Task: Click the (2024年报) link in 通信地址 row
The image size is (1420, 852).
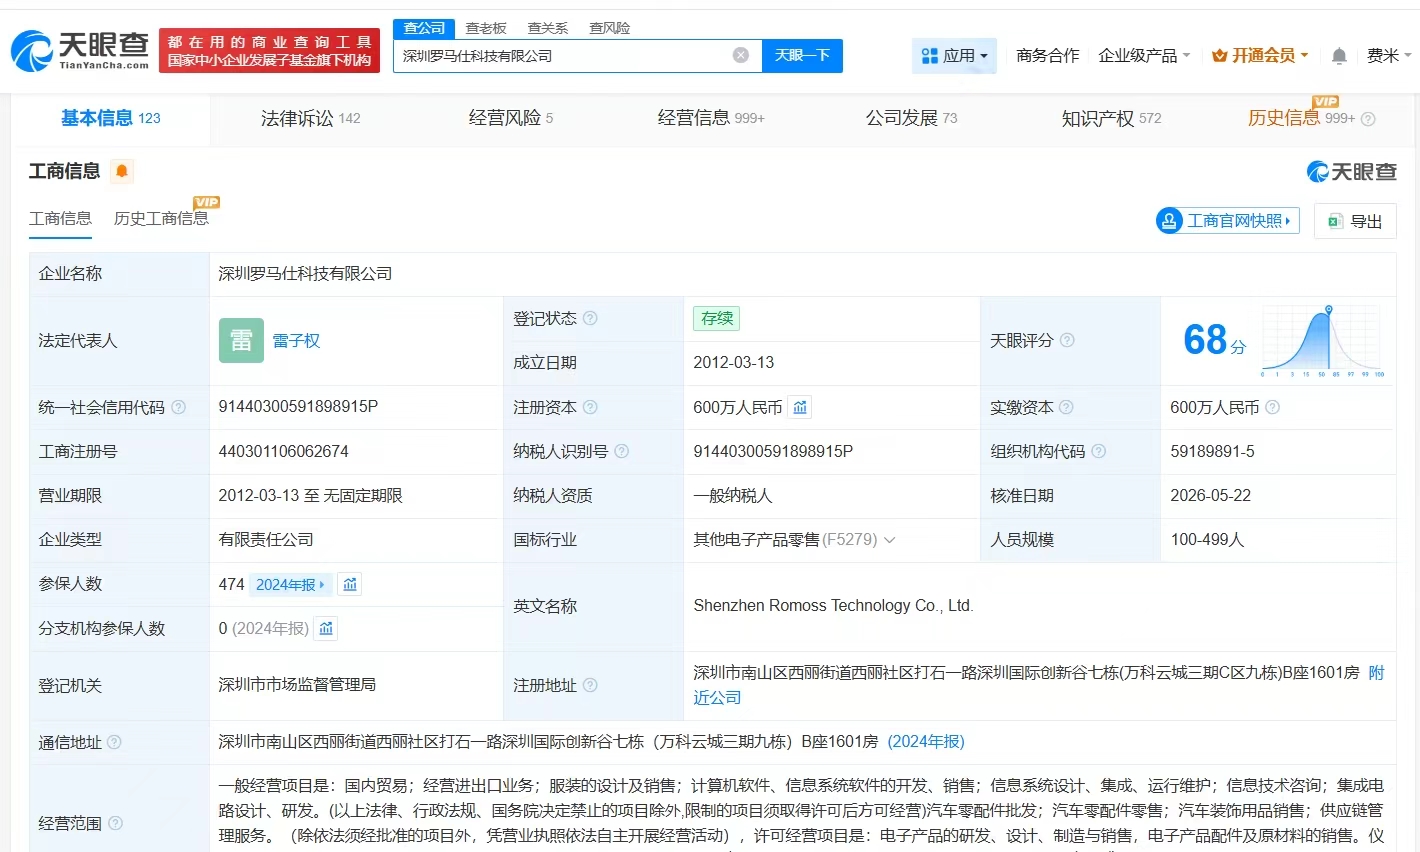Action: point(926,742)
